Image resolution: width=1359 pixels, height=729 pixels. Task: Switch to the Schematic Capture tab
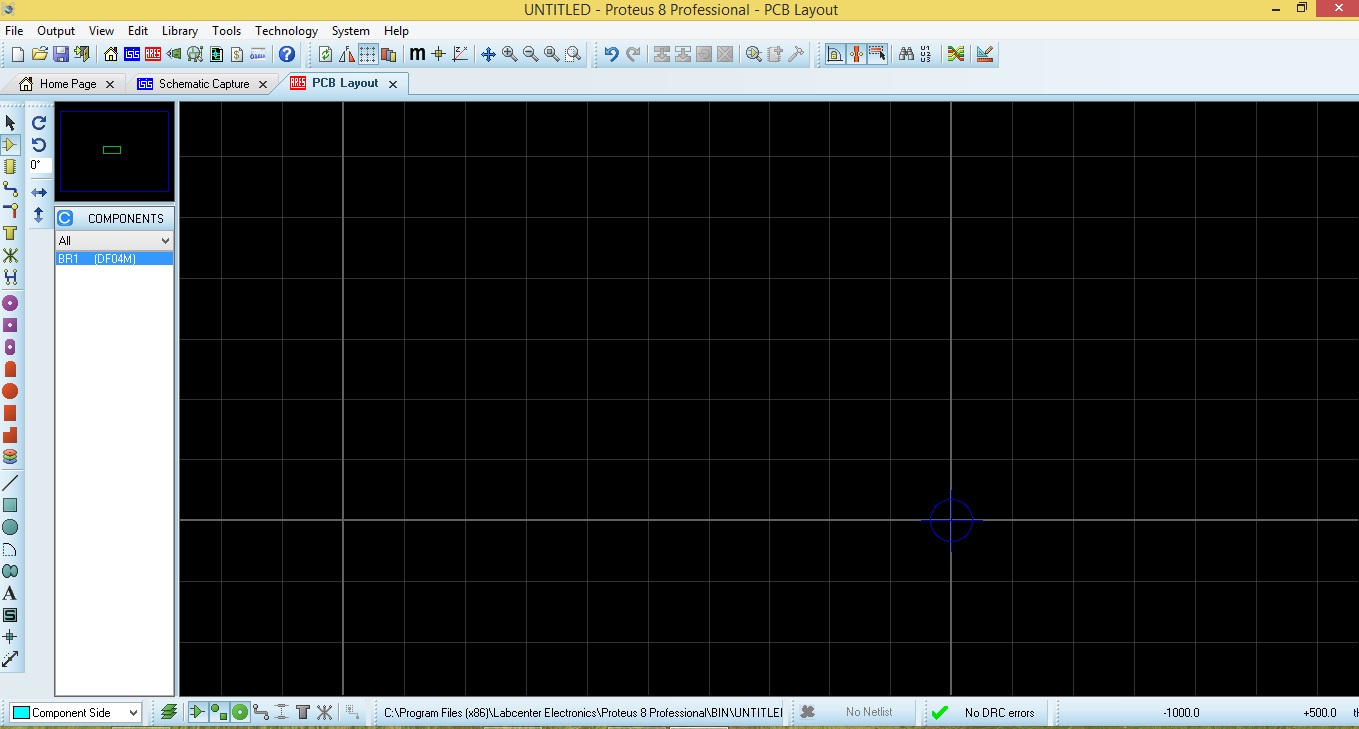click(x=203, y=84)
